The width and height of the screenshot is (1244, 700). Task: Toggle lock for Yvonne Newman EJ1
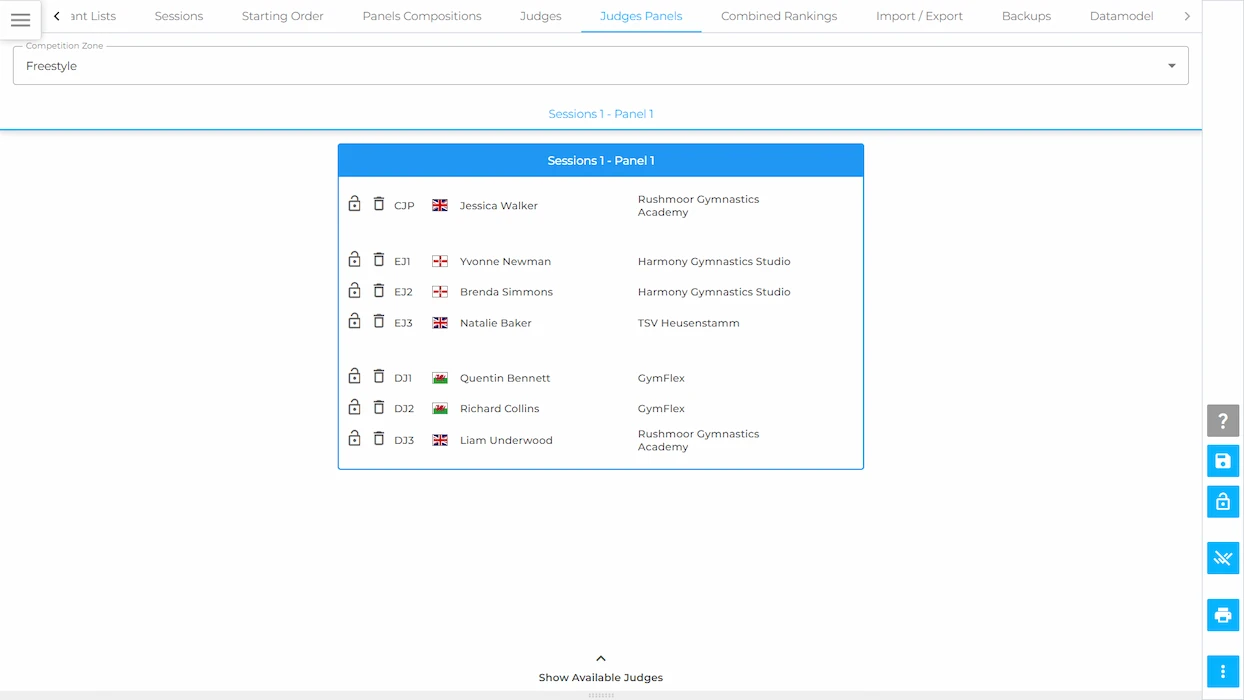(x=354, y=260)
